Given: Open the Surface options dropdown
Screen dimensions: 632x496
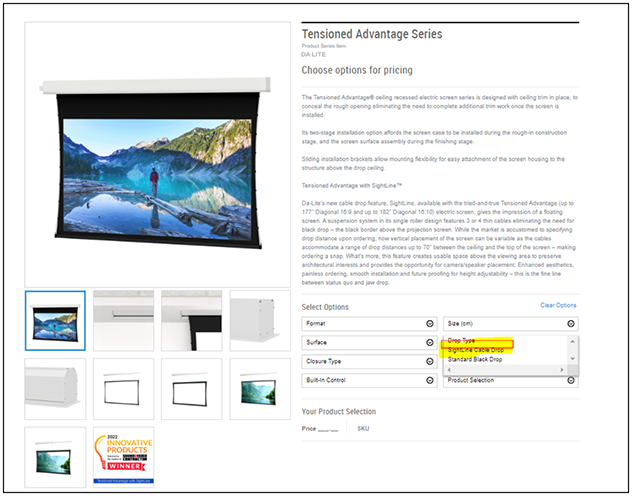Looking at the screenshot, I should coord(369,342).
